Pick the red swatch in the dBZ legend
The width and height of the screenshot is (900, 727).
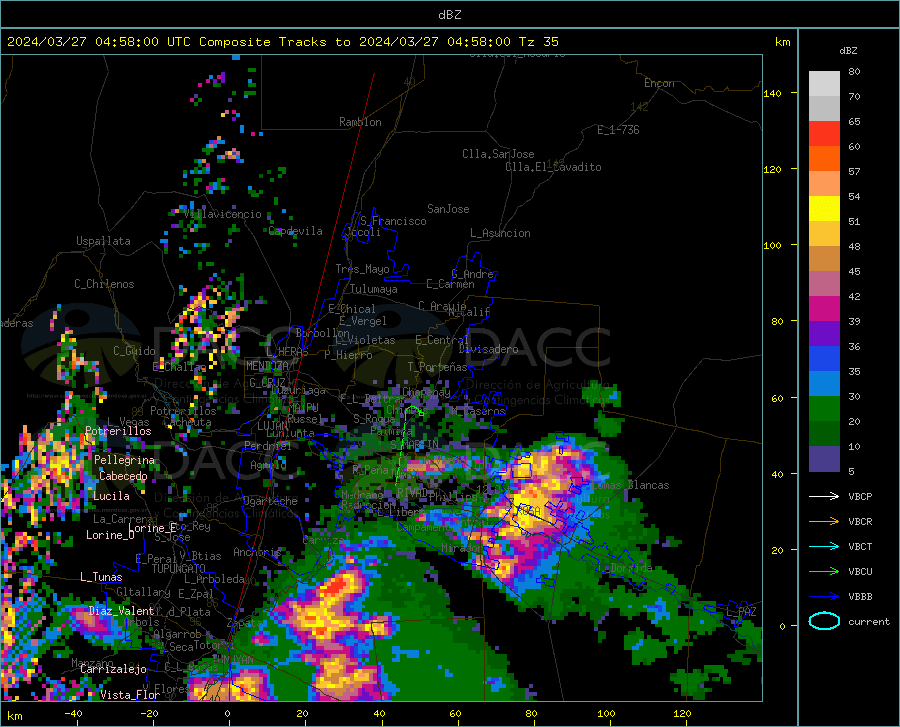click(824, 134)
